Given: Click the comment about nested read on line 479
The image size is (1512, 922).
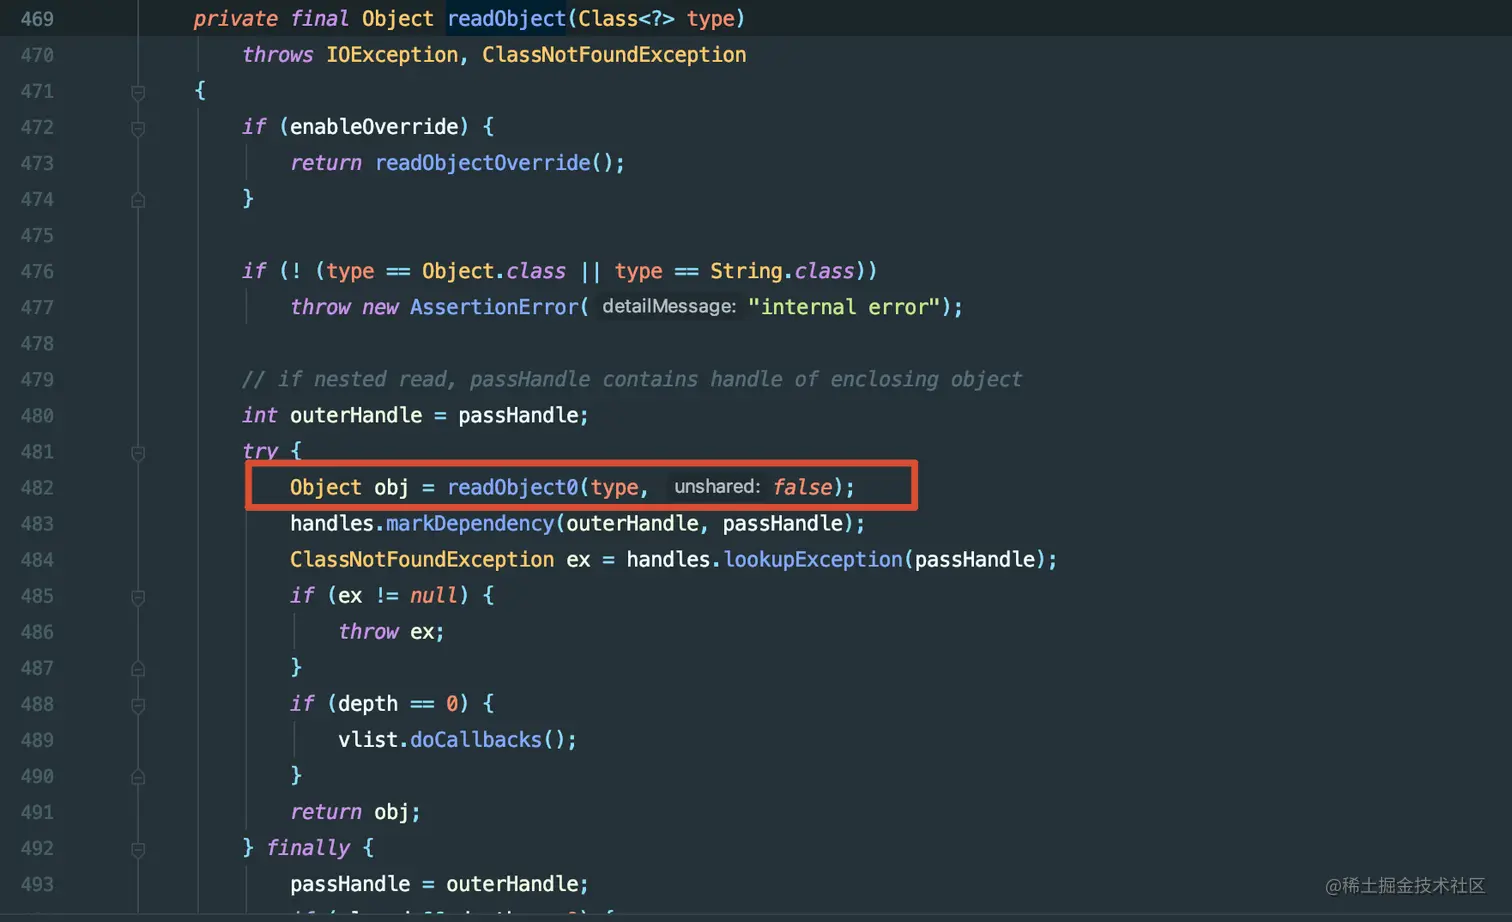Looking at the screenshot, I should [632, 379].
